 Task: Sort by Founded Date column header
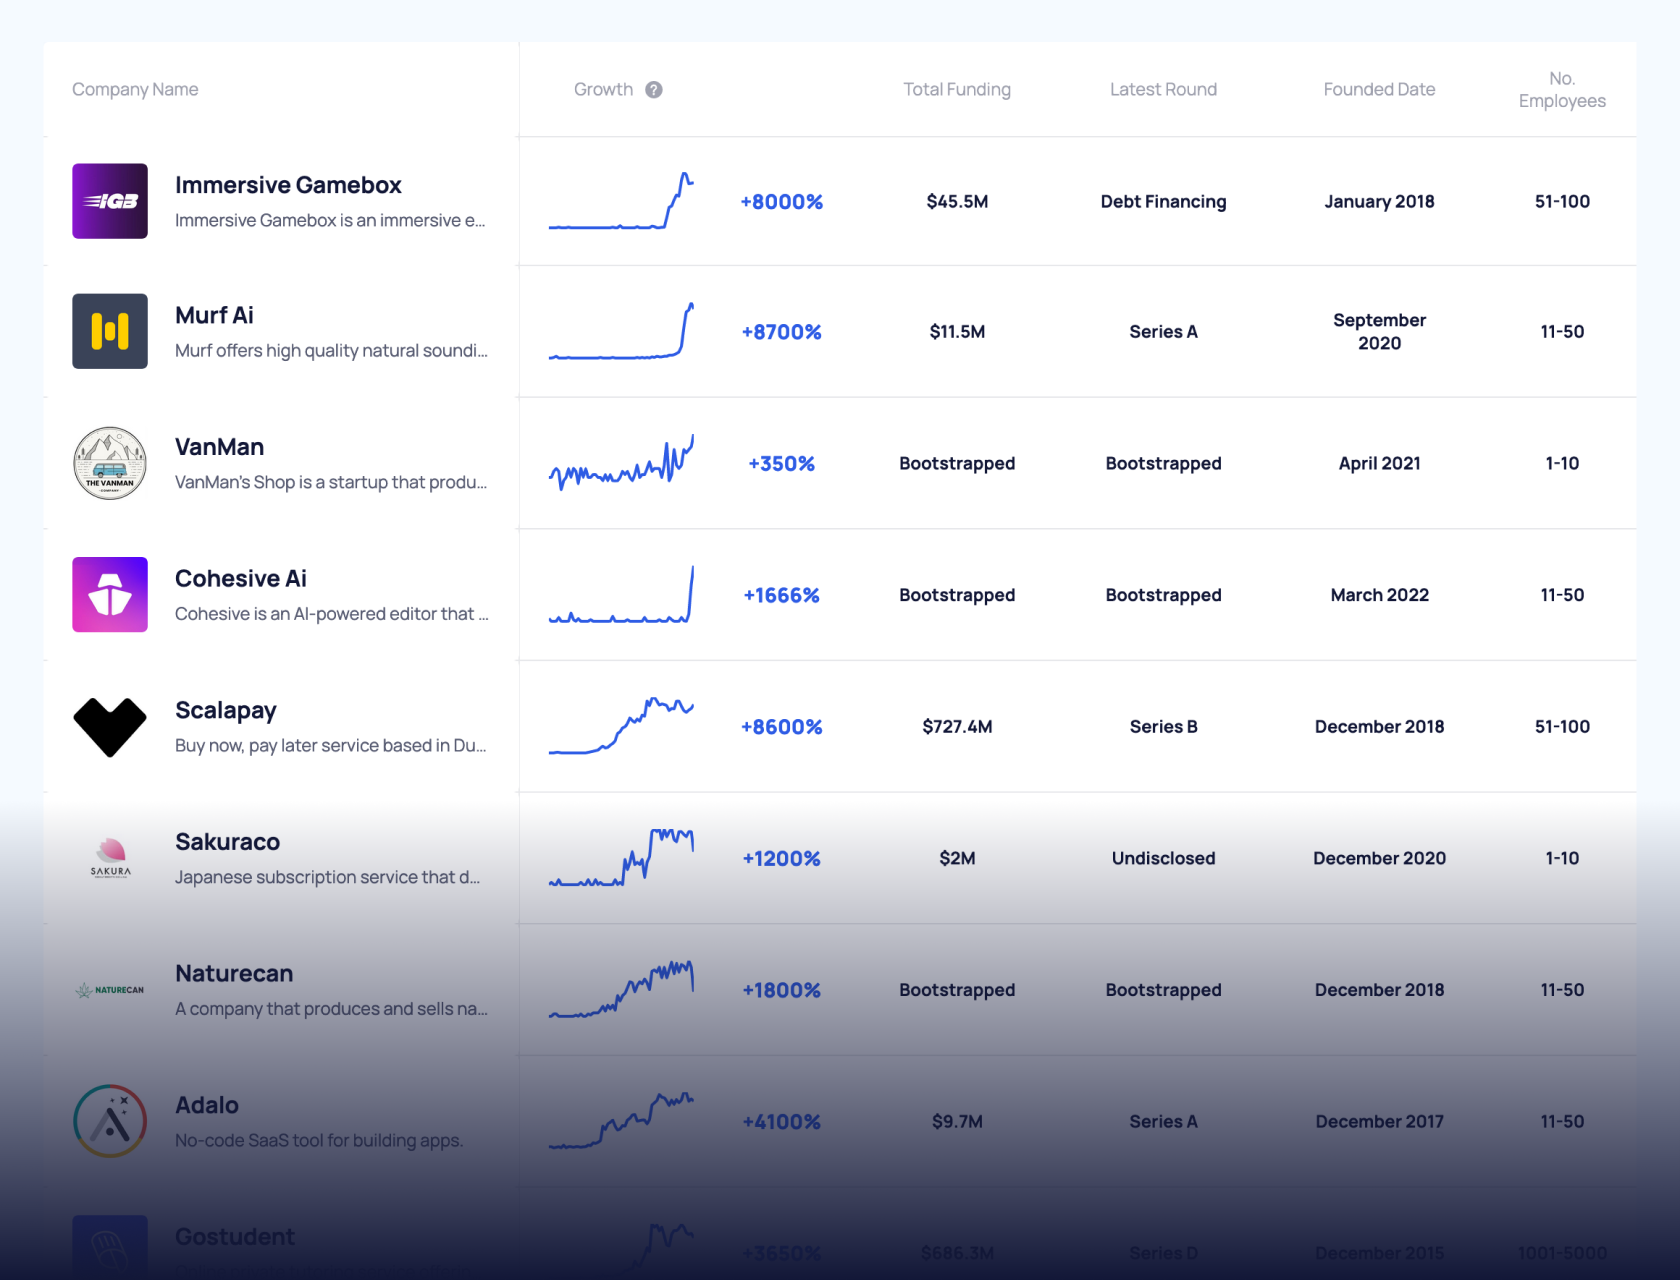coord(1379,90)
